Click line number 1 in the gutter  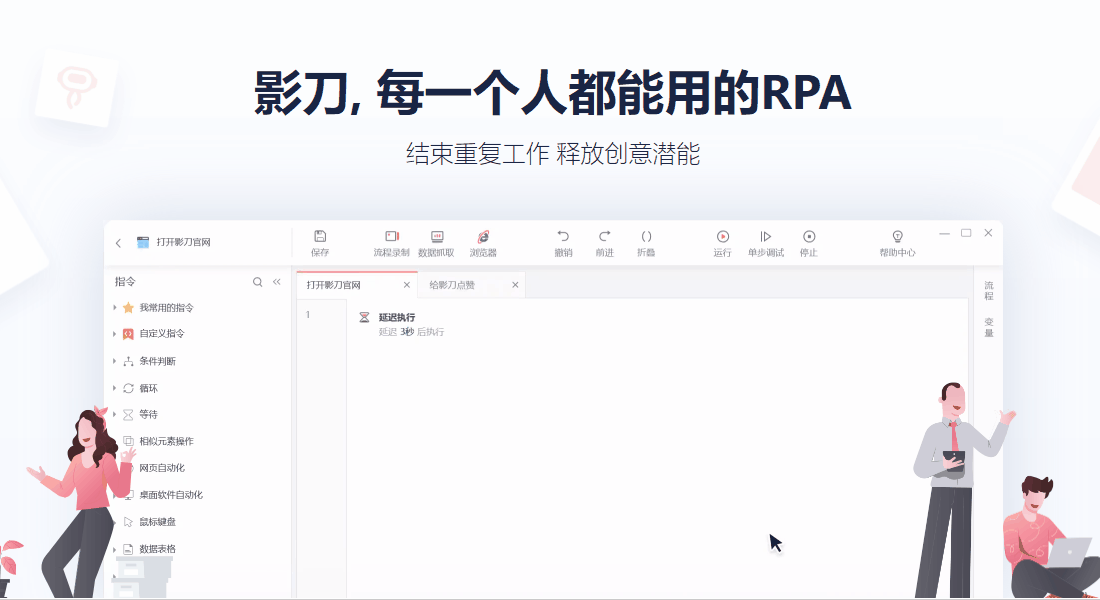coord(308,315)
